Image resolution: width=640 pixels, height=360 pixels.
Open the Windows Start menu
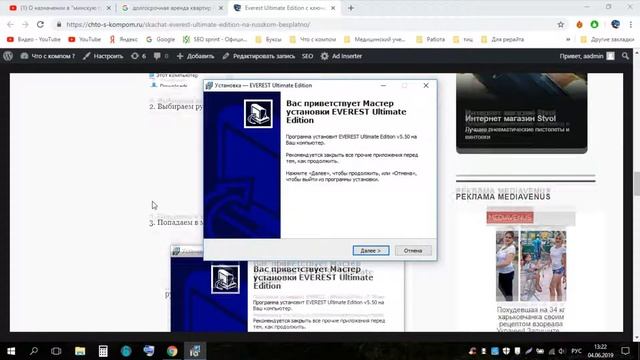tap(11, 351)
